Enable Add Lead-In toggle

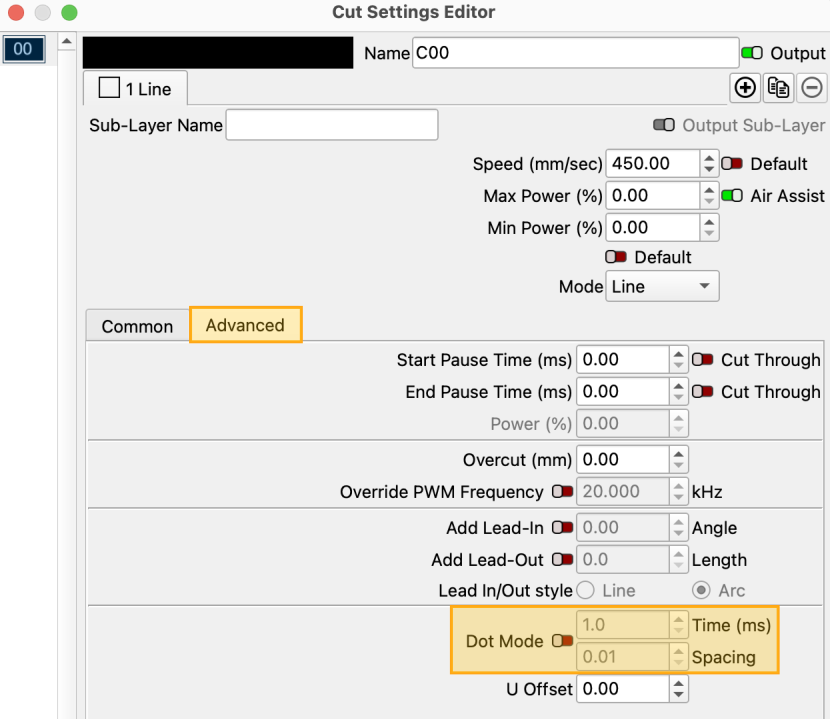[562, 527]
